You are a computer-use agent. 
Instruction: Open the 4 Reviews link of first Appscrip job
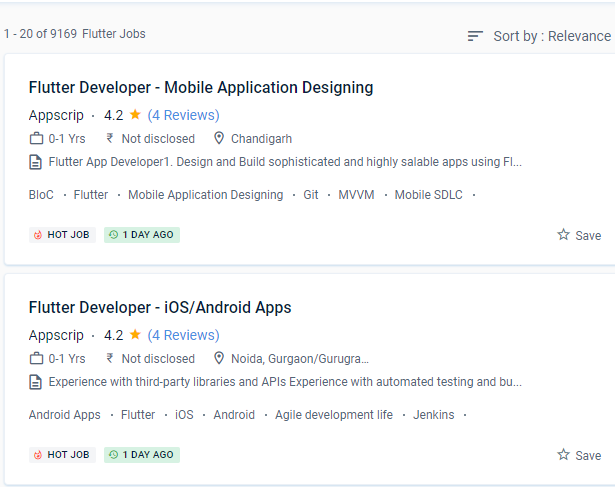pos(184,115)
